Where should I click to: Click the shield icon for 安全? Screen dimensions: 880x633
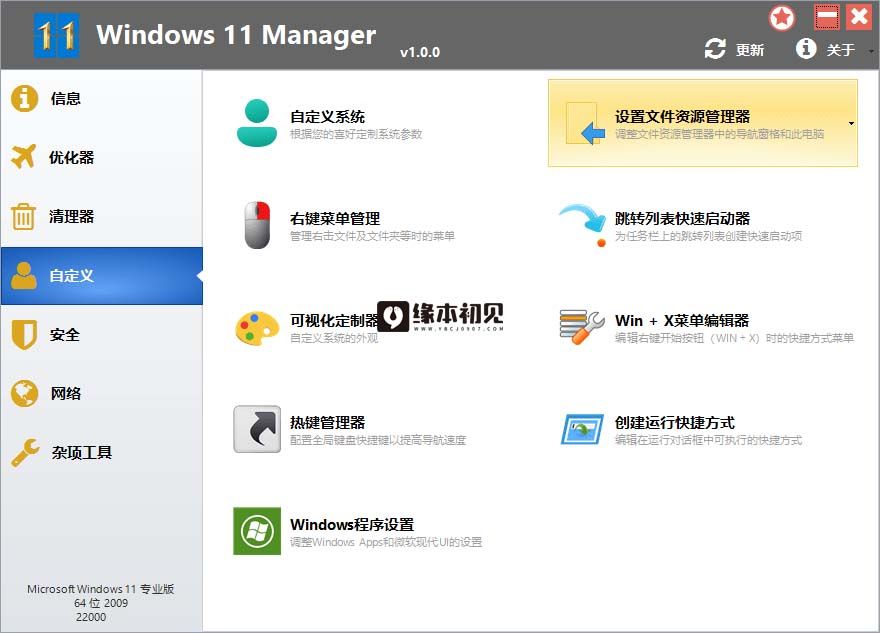coord(24,334)
